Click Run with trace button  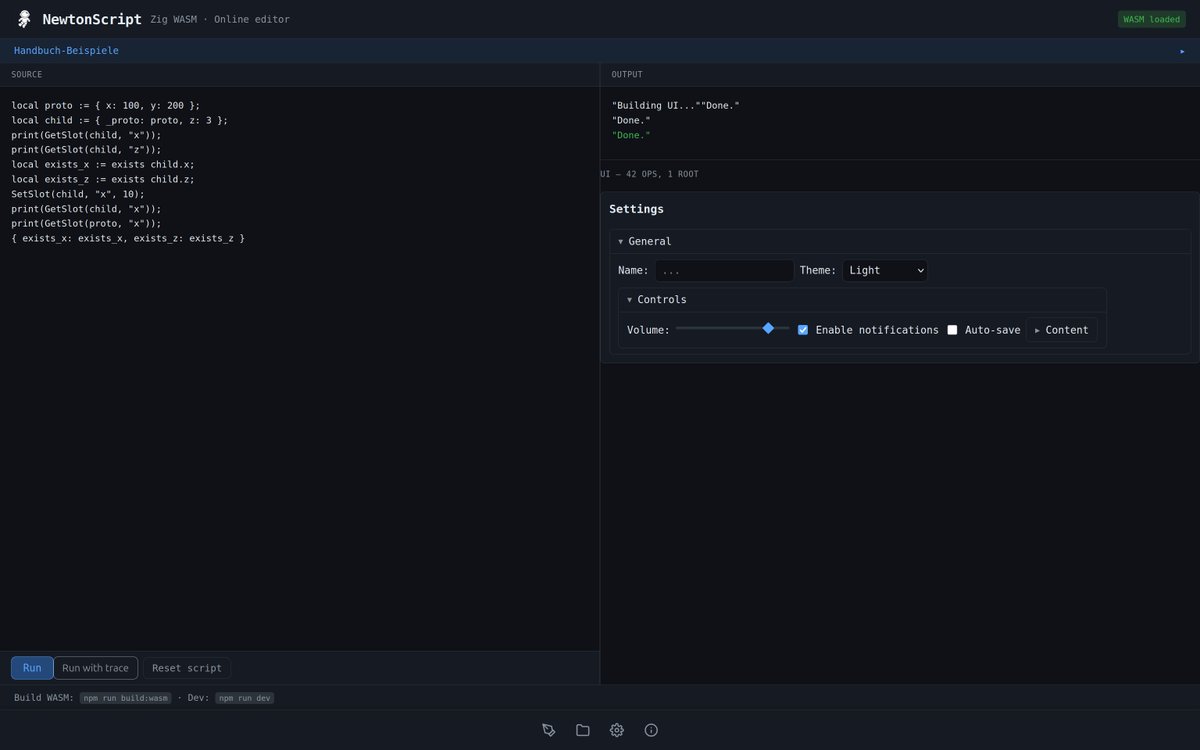click(x=95, y=668)
